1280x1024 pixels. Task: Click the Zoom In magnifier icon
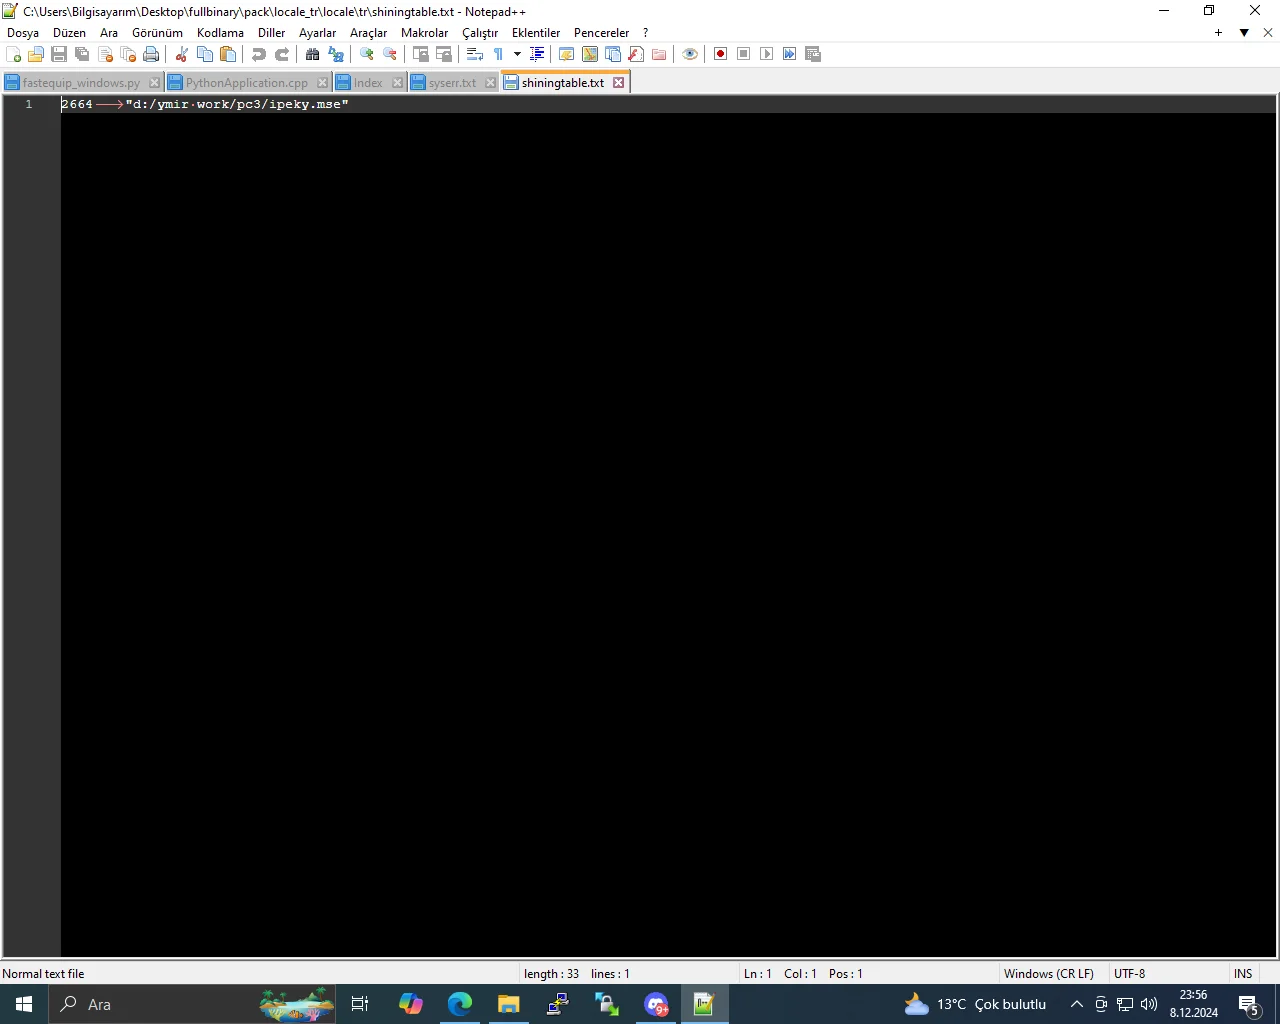coord(367,54)
